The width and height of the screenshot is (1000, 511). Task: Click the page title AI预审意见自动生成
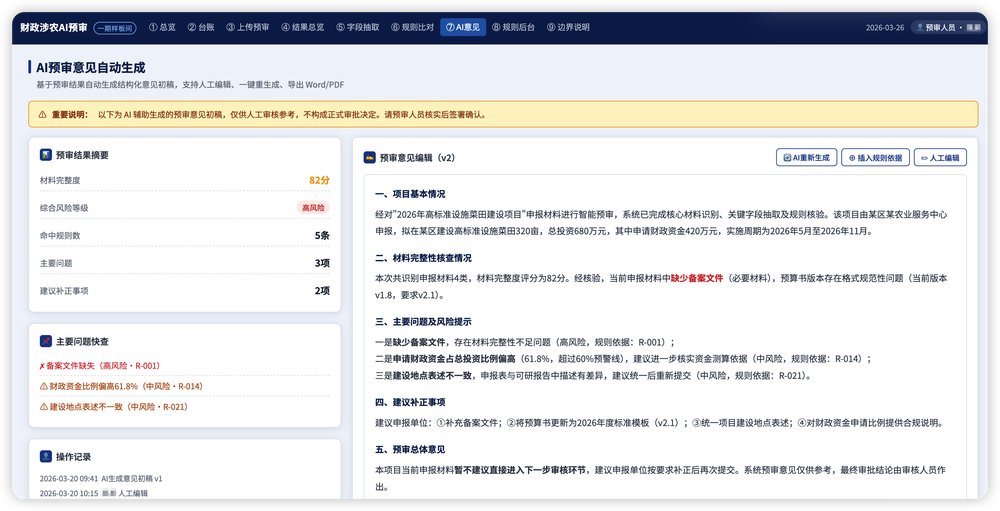91,68
